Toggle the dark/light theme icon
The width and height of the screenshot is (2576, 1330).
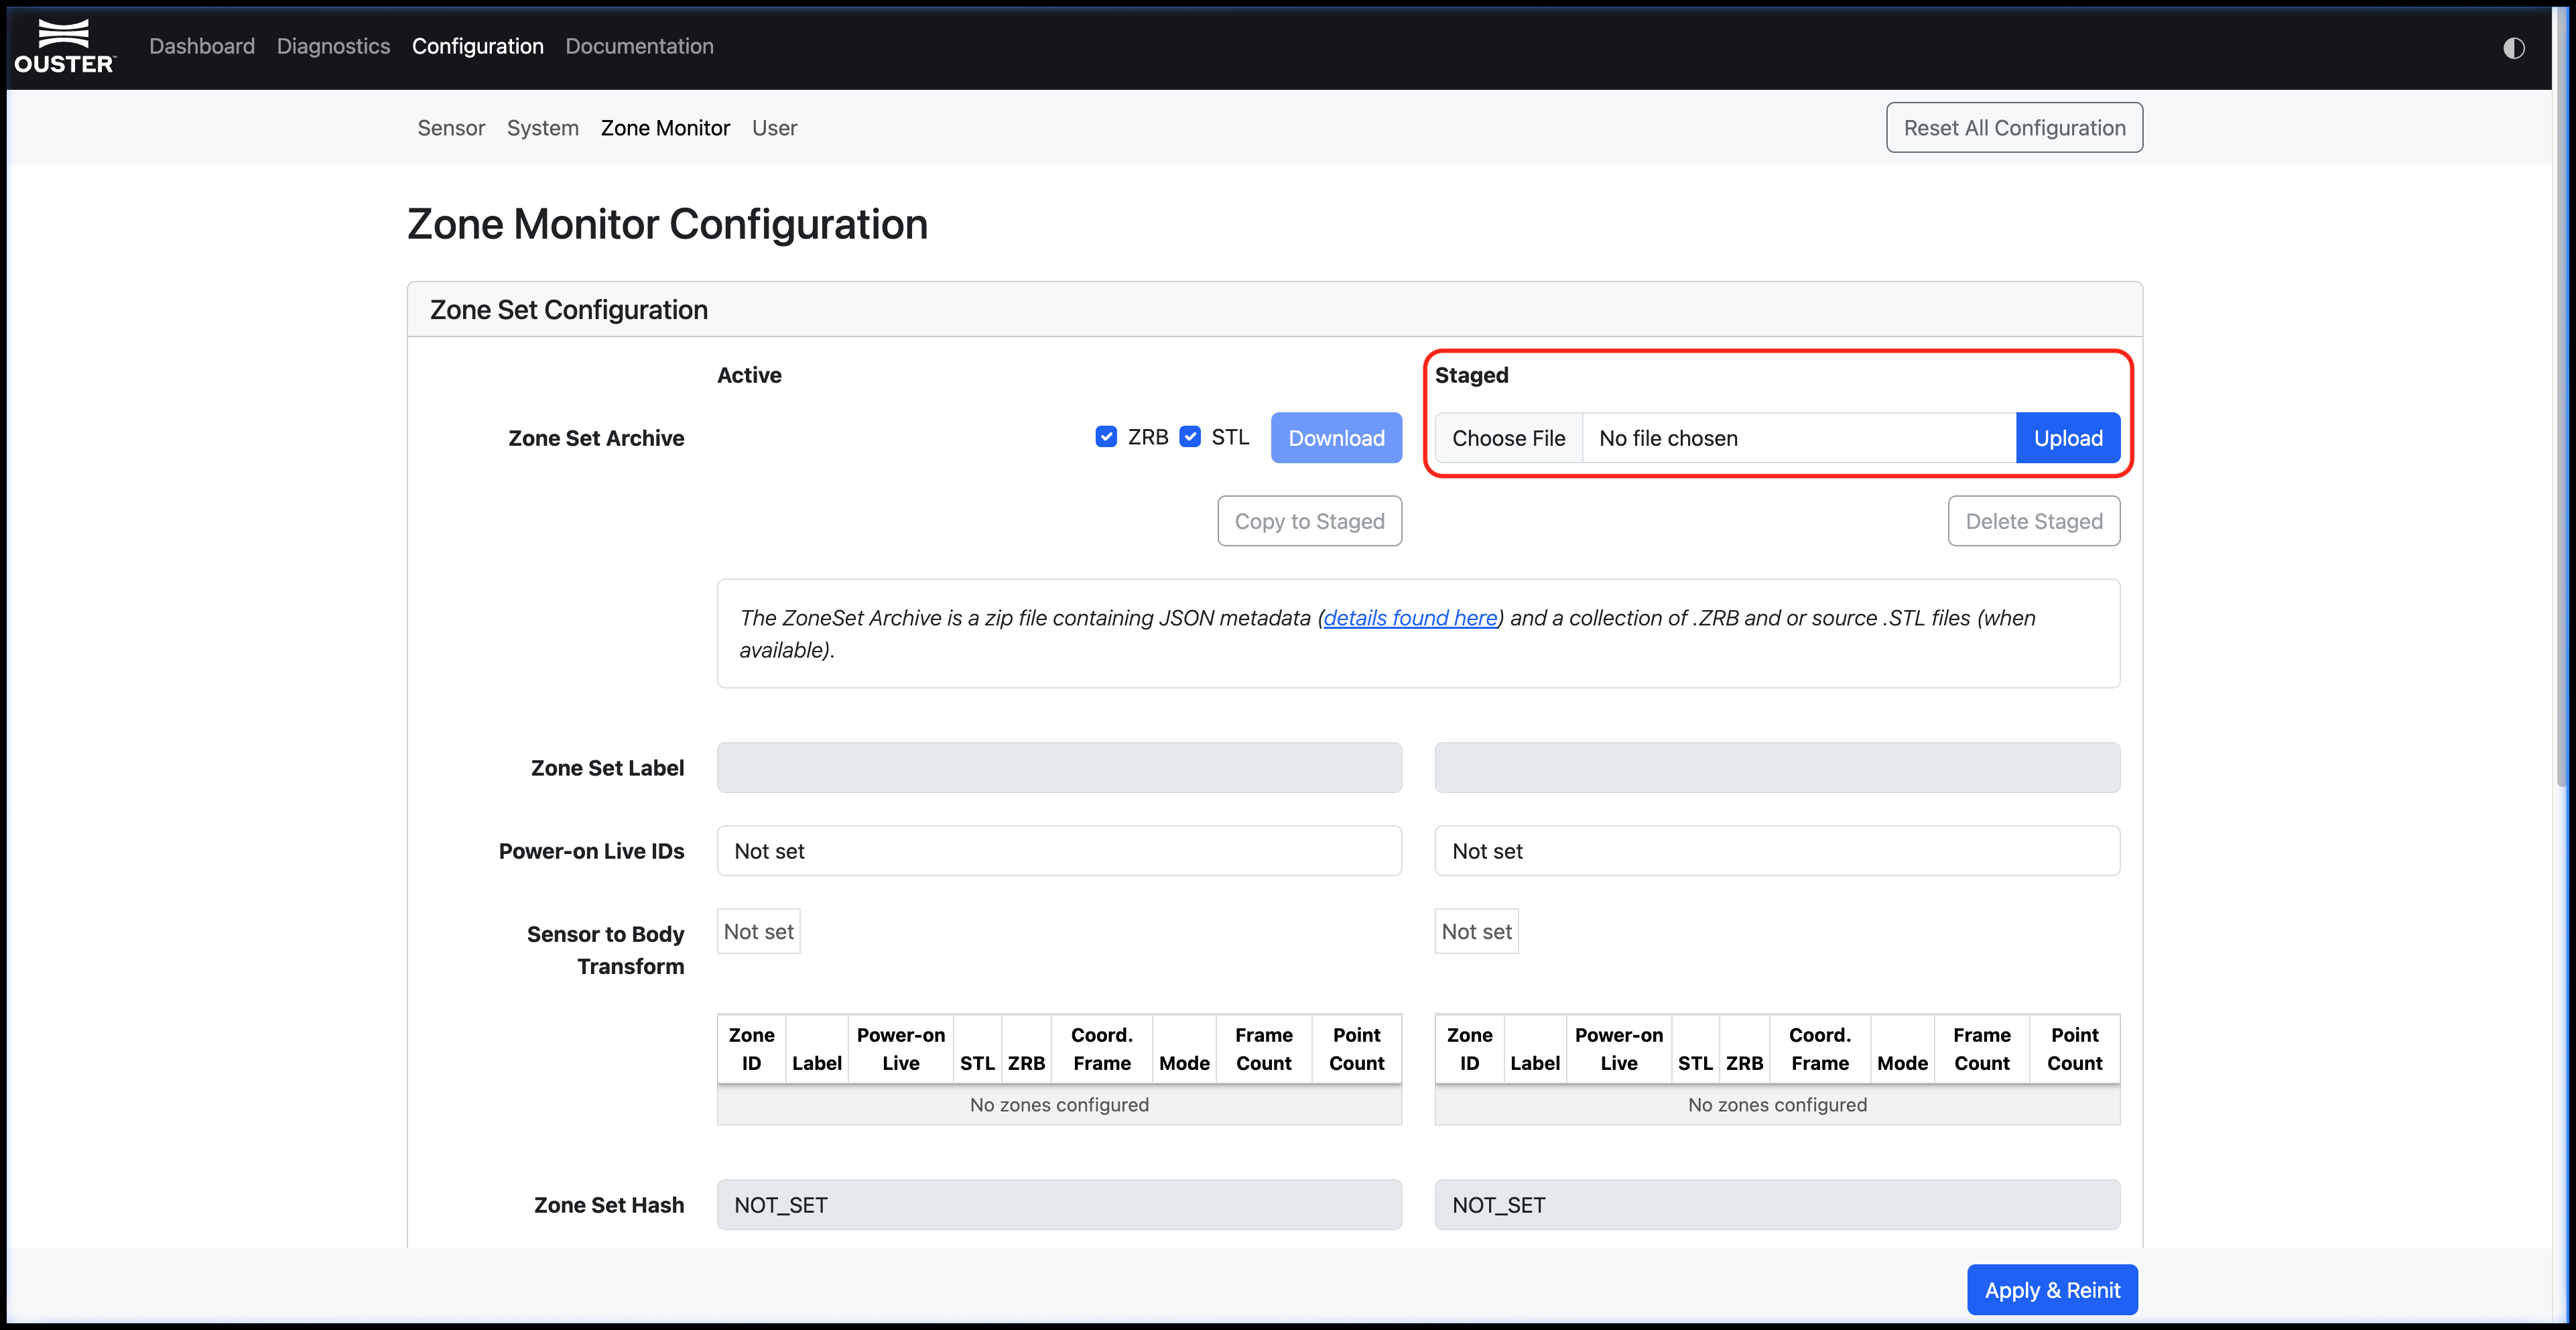tap(2513, 48)
